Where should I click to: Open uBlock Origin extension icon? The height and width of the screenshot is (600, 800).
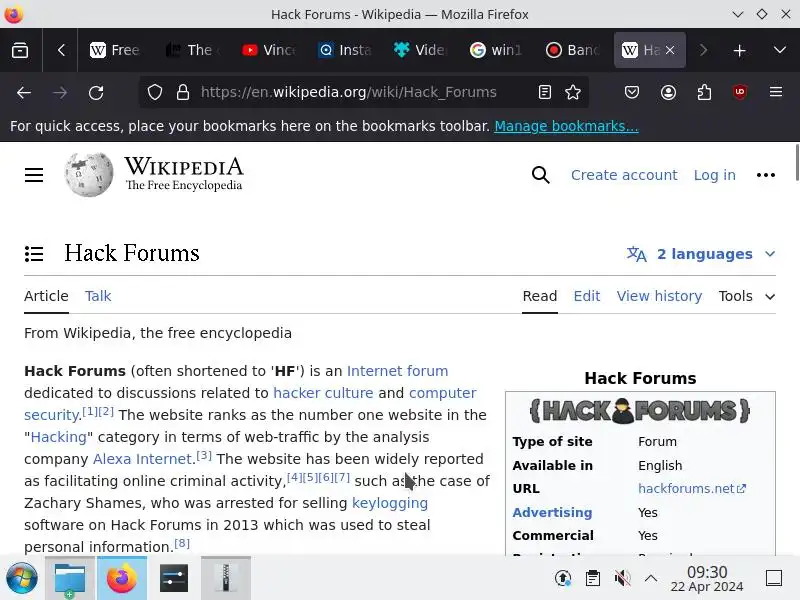740,92
